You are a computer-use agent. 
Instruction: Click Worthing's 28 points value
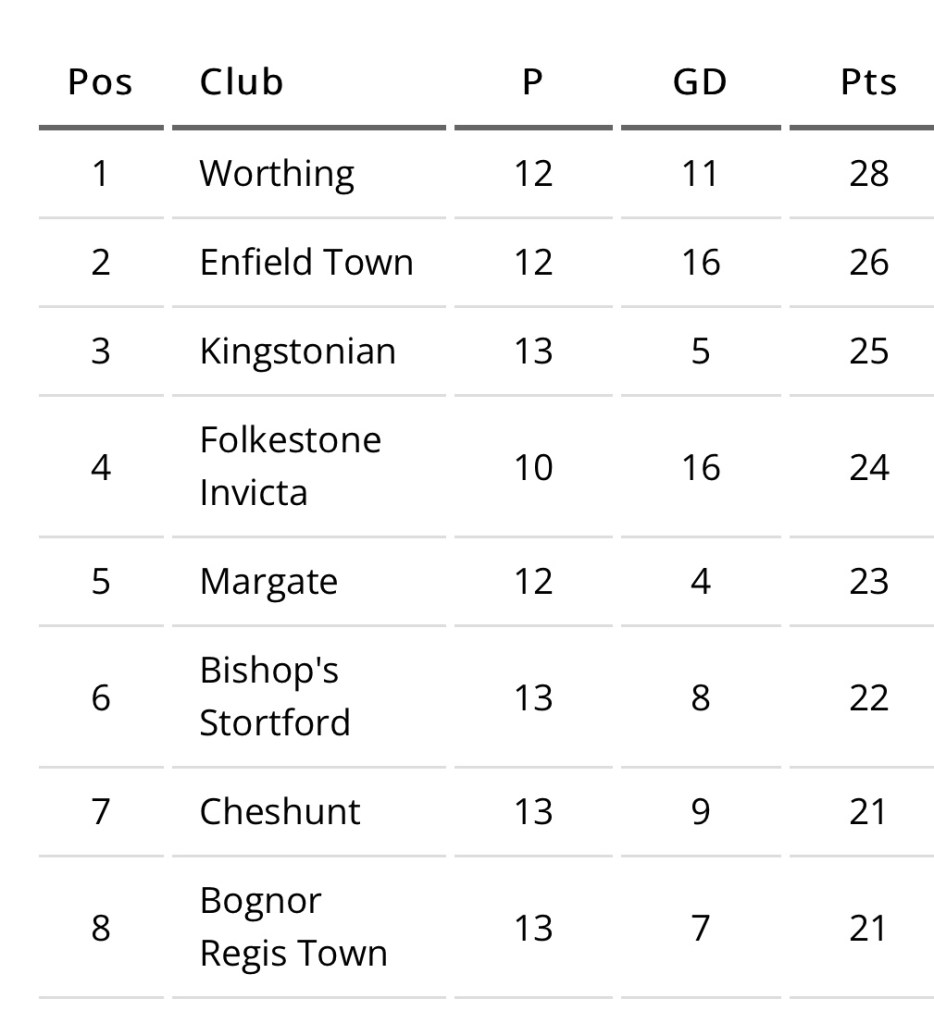(867, 174)
